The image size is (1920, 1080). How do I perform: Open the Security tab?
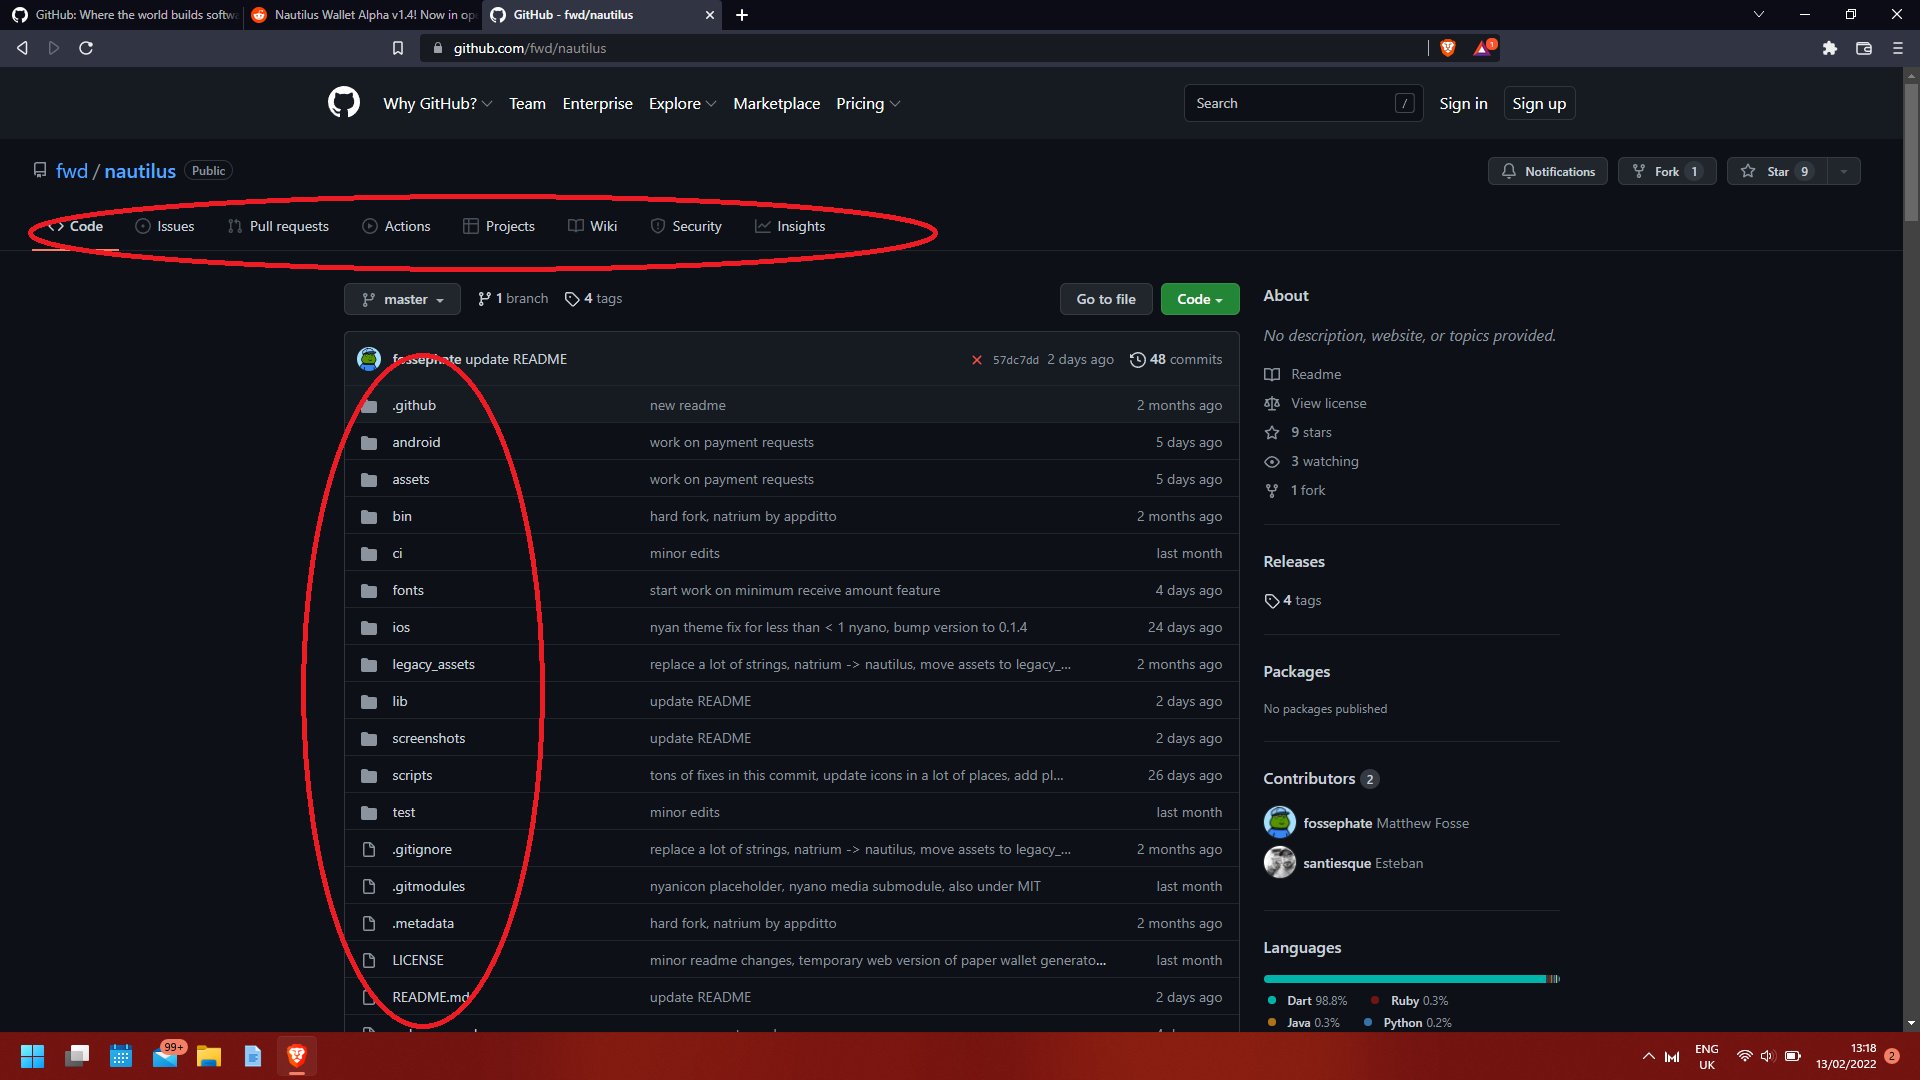tap(686, 227)
